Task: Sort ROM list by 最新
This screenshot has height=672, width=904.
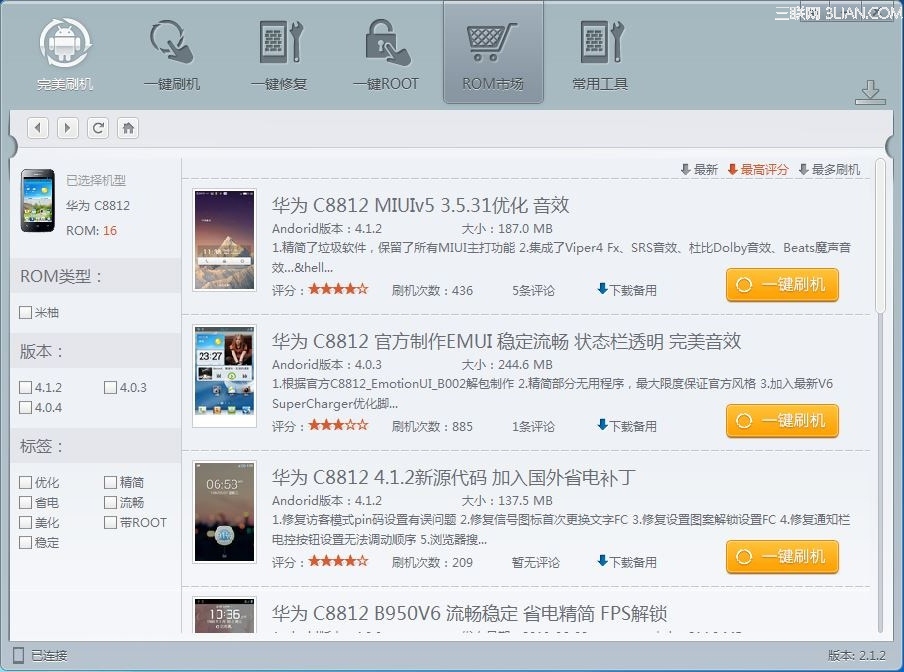Action: (699, 169)
